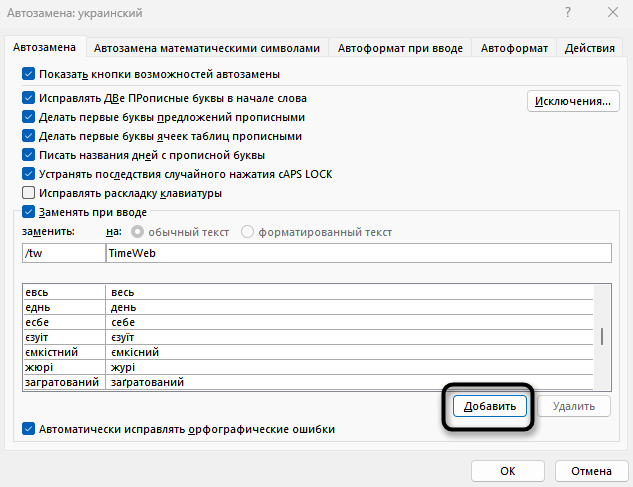Select the ємкістний list row
The height and width of the screenshot is (487, 633).
[308, 352]
